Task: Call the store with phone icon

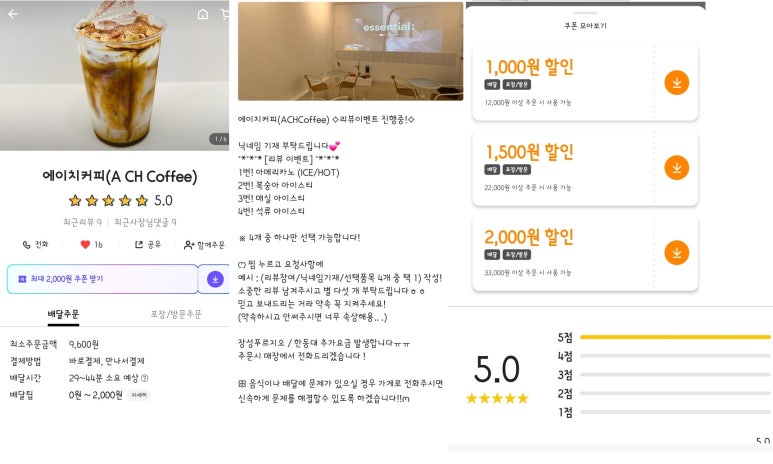Action: click(x=35, y=245)
